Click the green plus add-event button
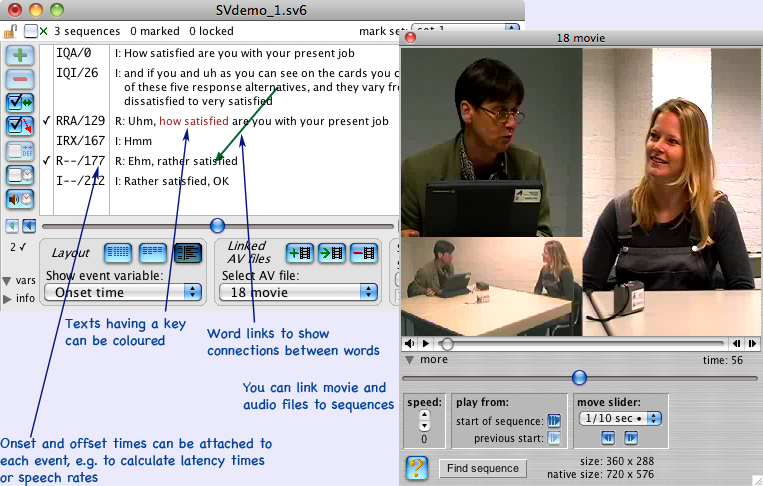Screen dimensions: 763x486 pos(20,55)
